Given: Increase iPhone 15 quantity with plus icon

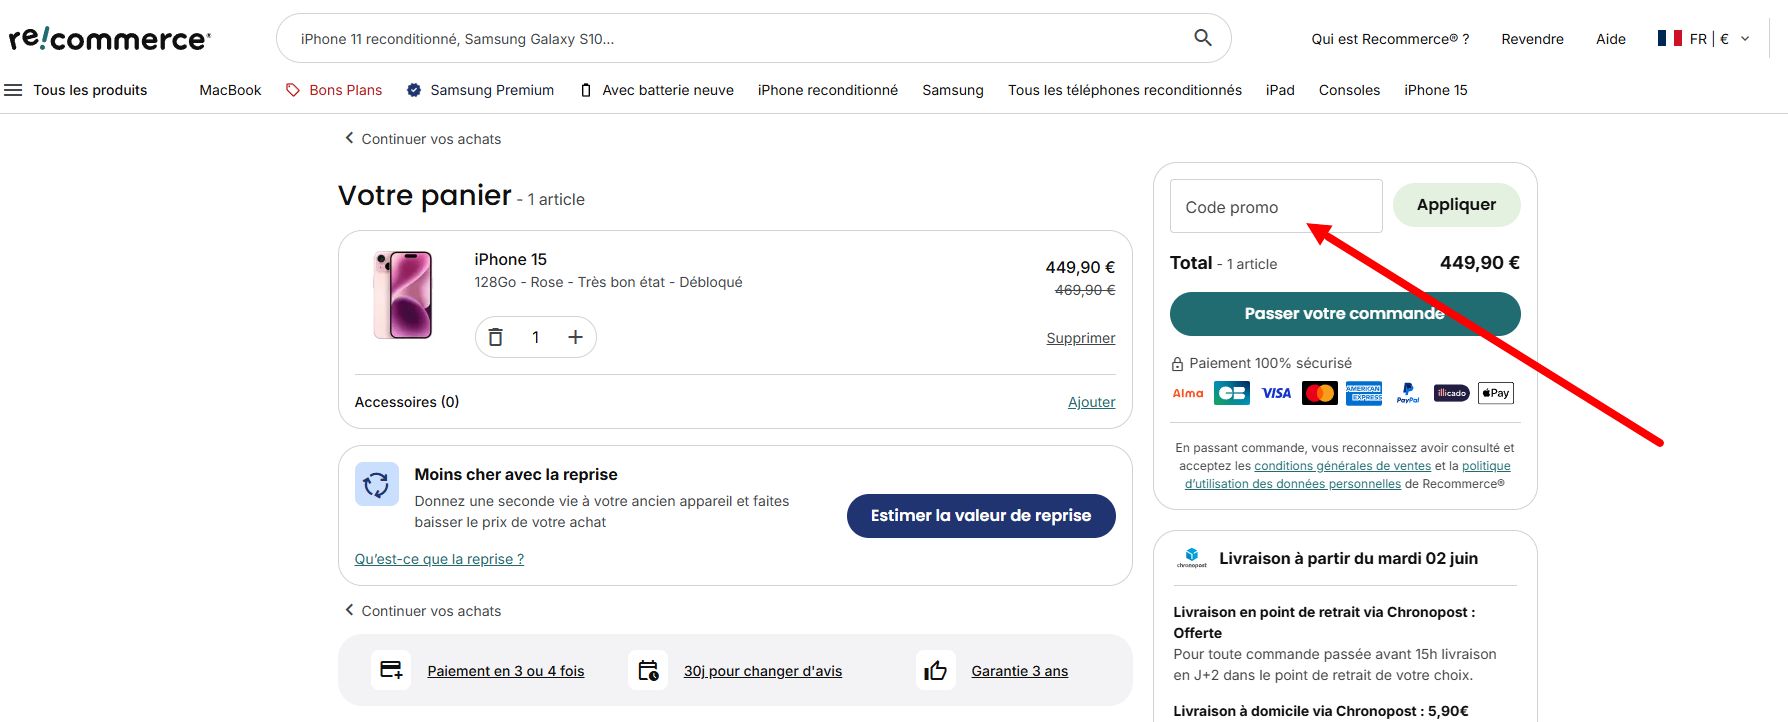Looking at the screenshot, I should (575, 337).
